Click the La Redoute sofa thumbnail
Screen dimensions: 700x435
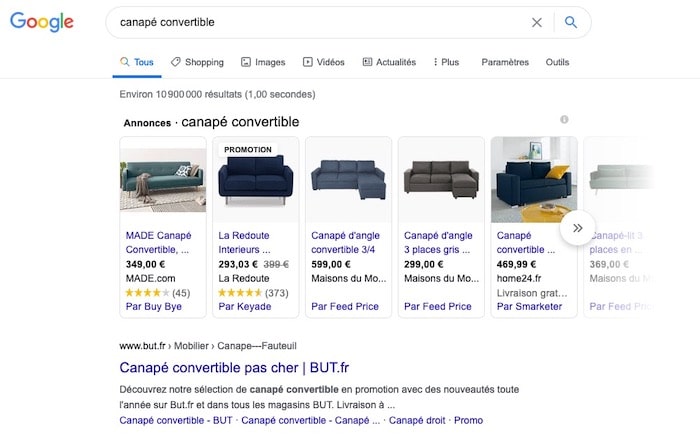pyautogui.click(x=255, y=180)
